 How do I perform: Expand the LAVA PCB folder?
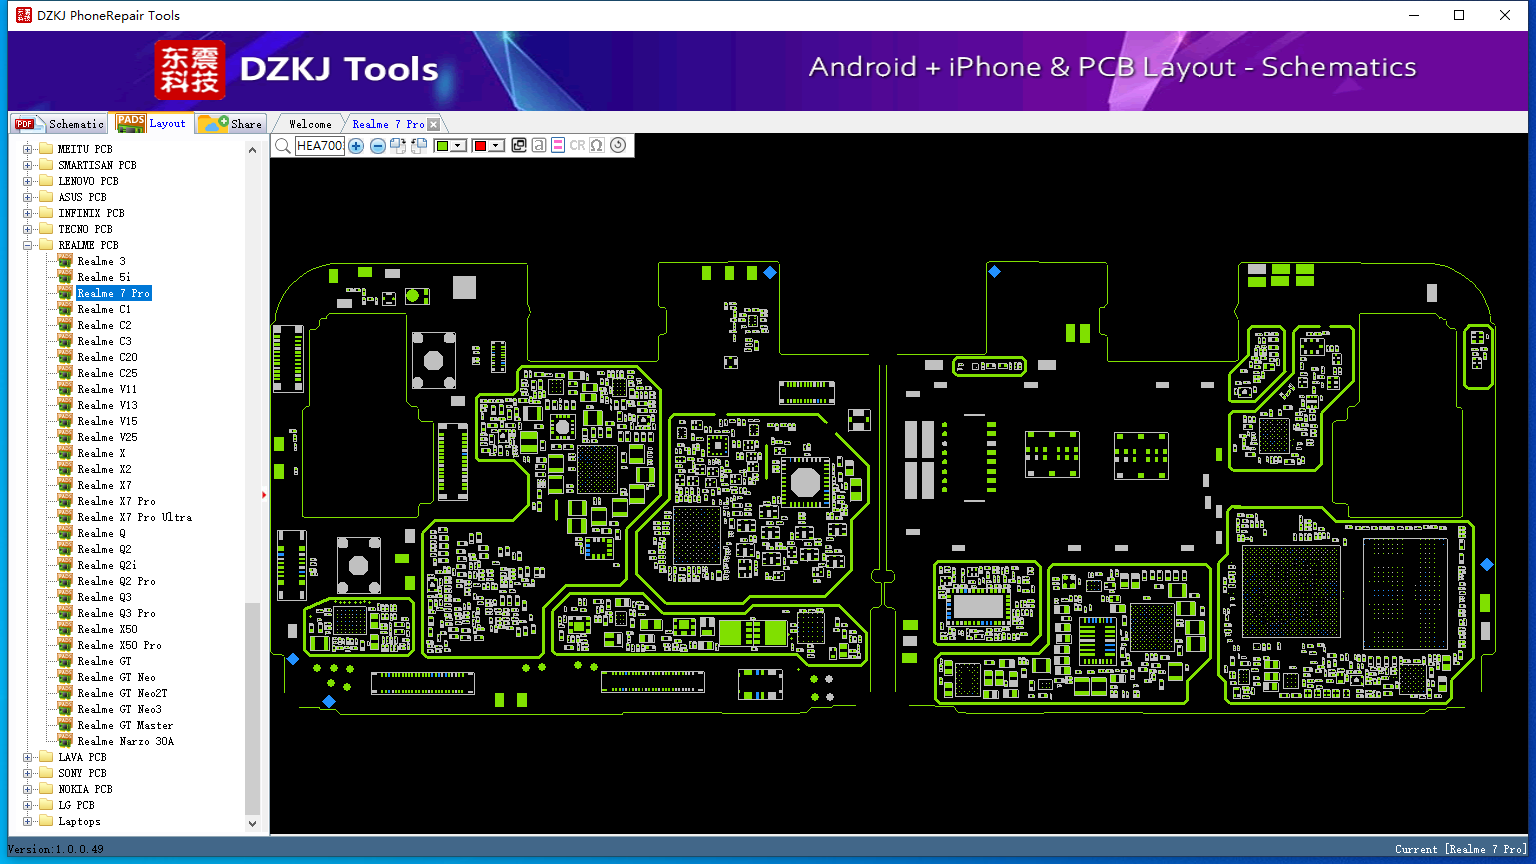point(29,757)
